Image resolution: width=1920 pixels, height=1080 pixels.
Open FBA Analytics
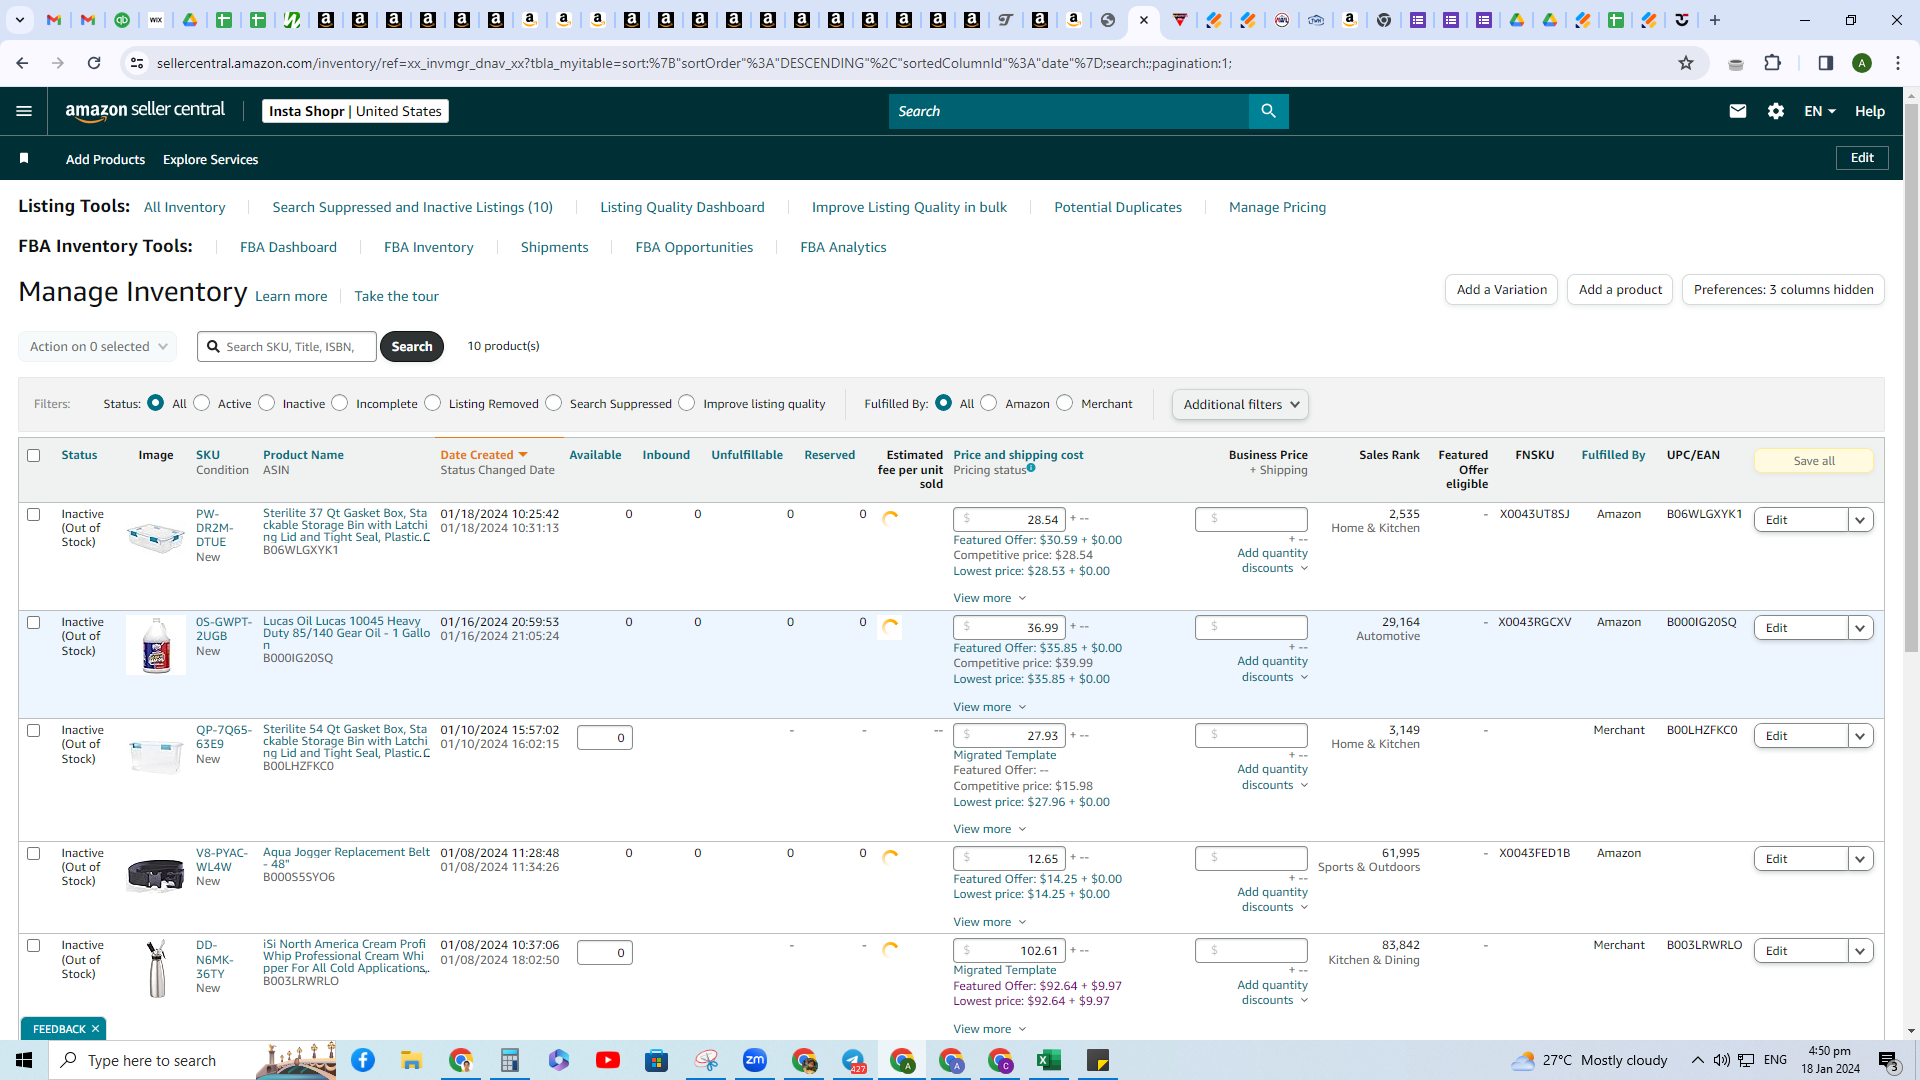843,247
